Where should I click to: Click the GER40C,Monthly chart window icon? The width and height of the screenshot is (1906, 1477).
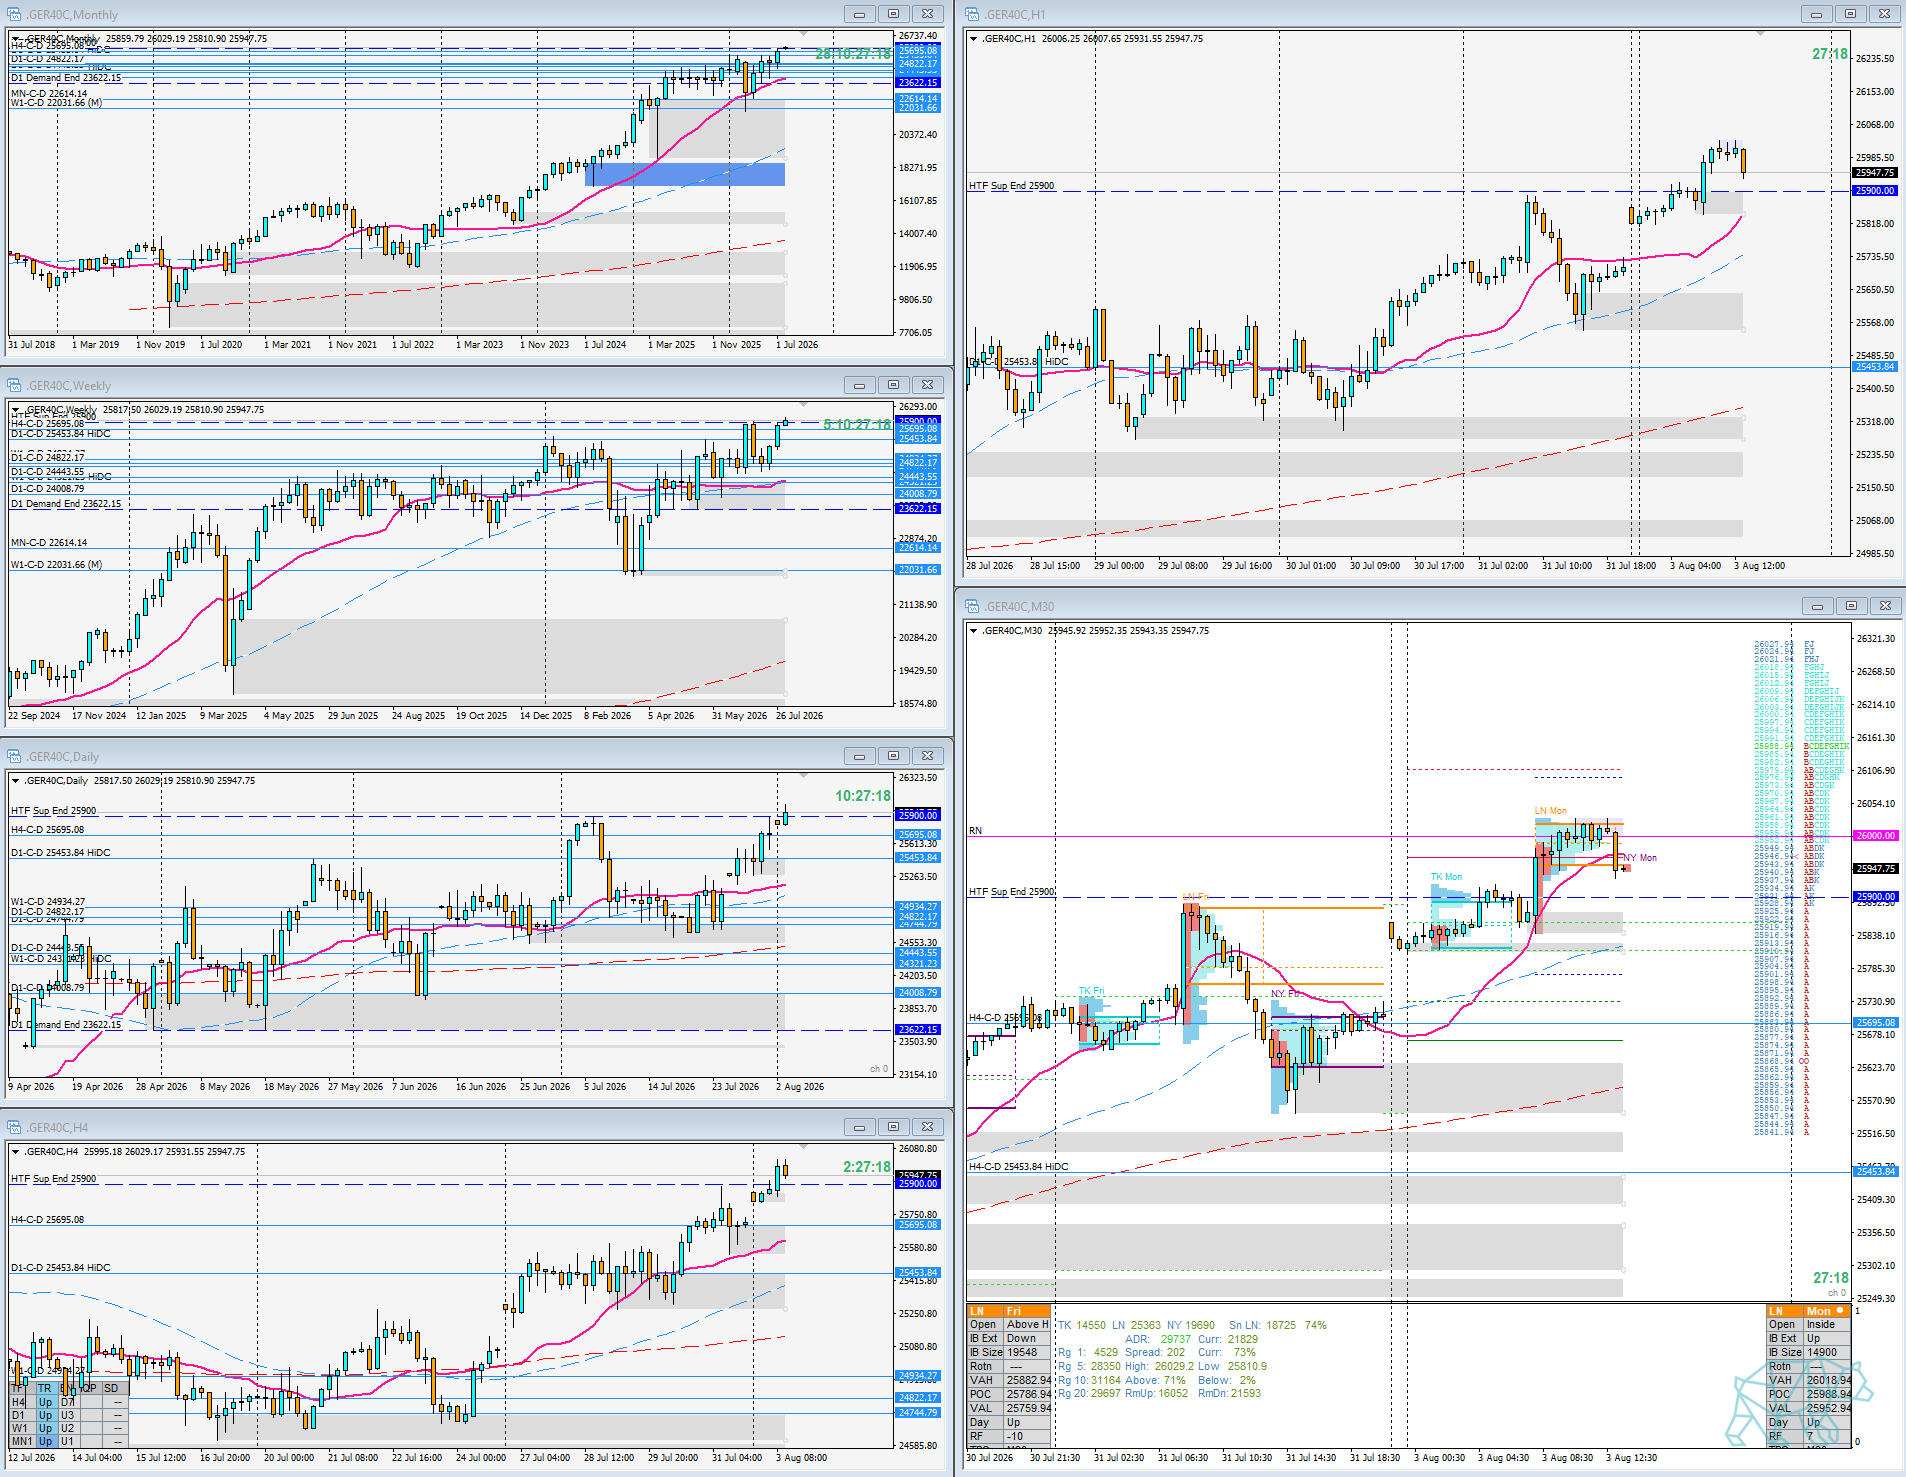pyautogui.click(x=14, y=14)
